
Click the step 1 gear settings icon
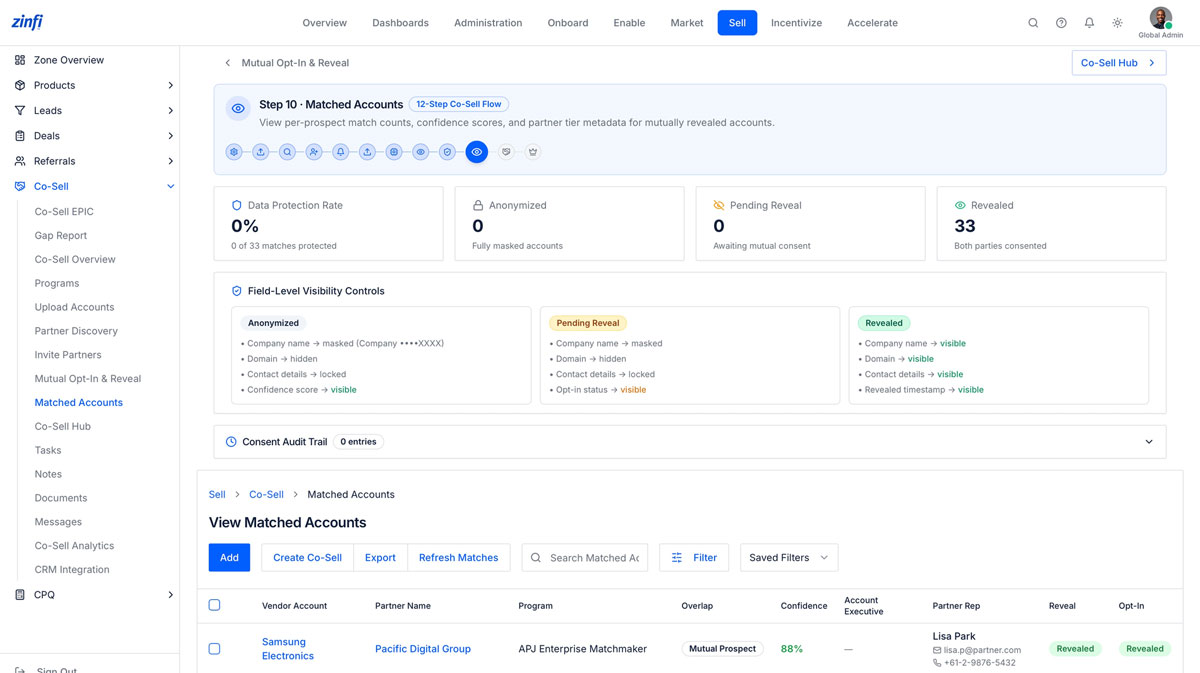pyautogui.click(x=234, y=152)
